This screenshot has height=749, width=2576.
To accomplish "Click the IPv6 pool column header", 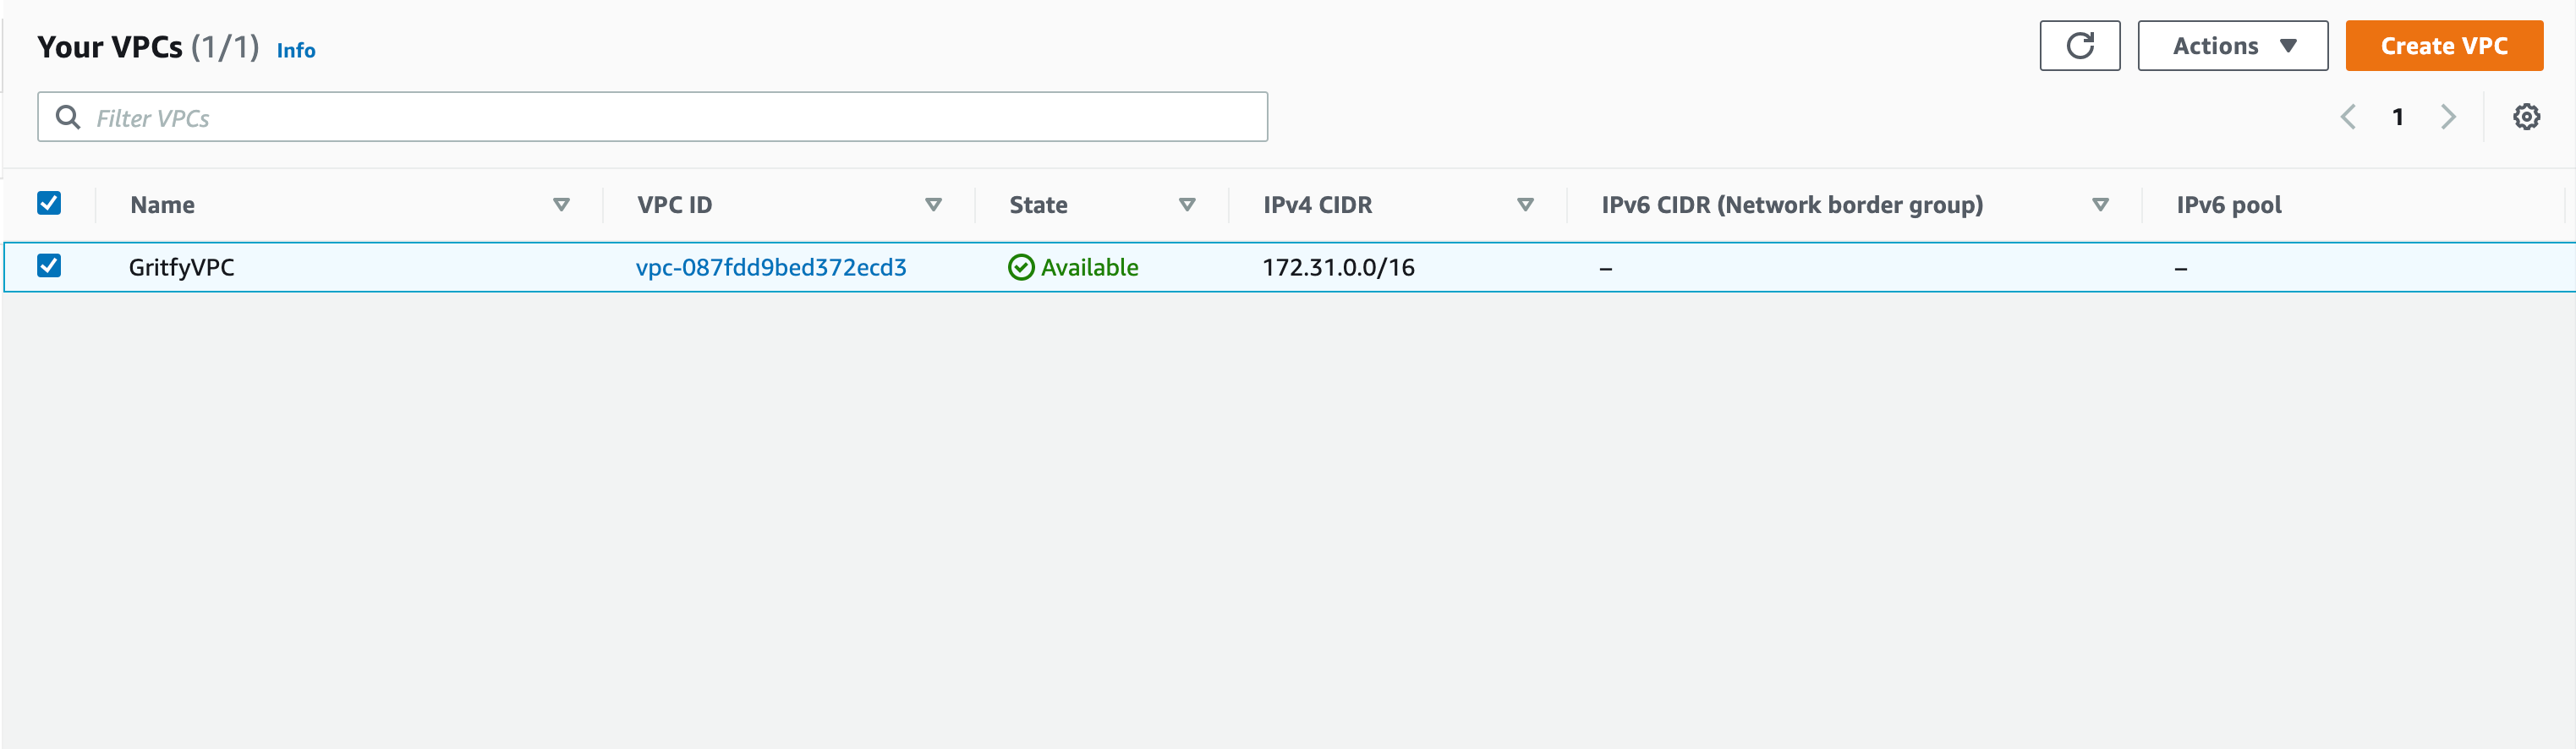I will (2228, 205).
